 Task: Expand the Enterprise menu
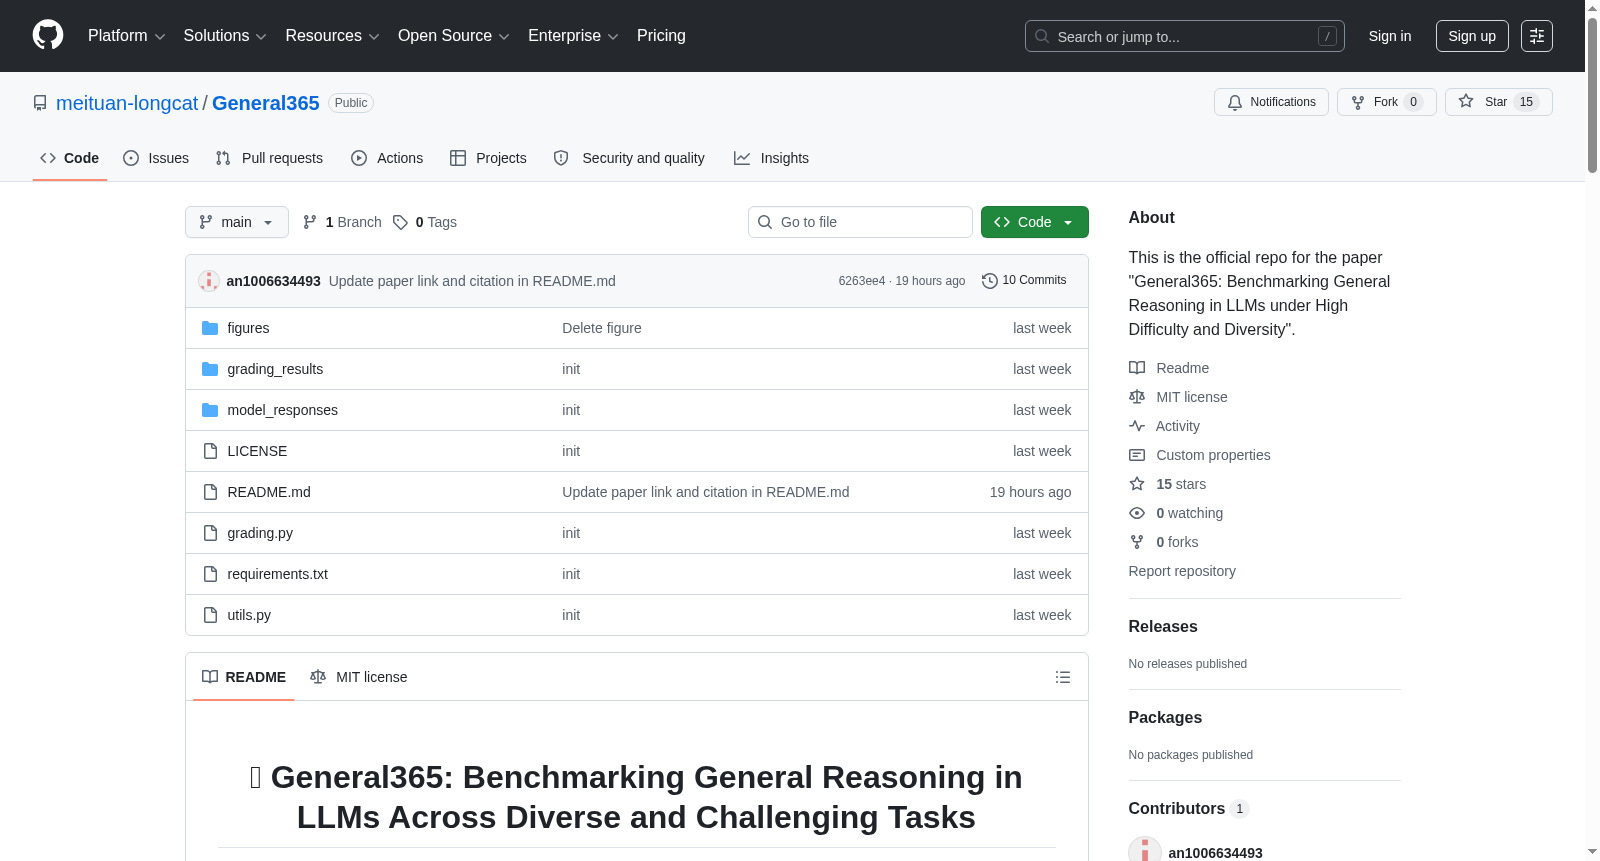573,36
